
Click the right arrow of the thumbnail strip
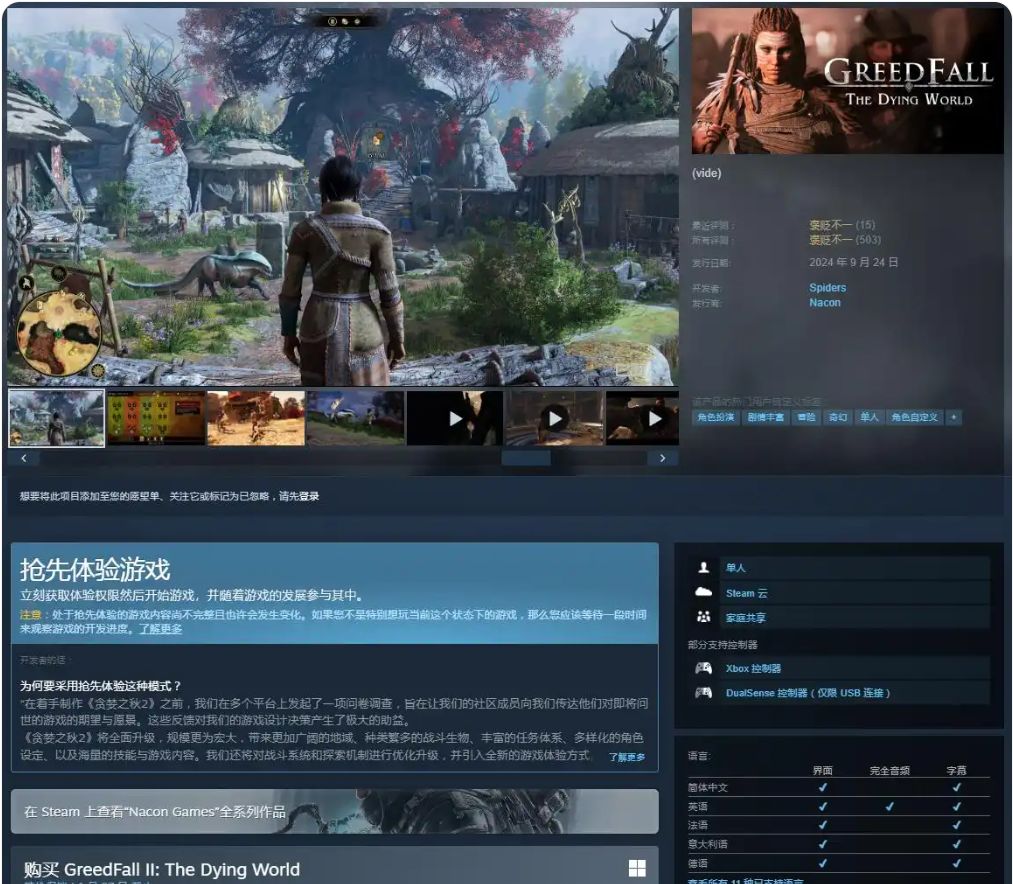click(663, 458)
